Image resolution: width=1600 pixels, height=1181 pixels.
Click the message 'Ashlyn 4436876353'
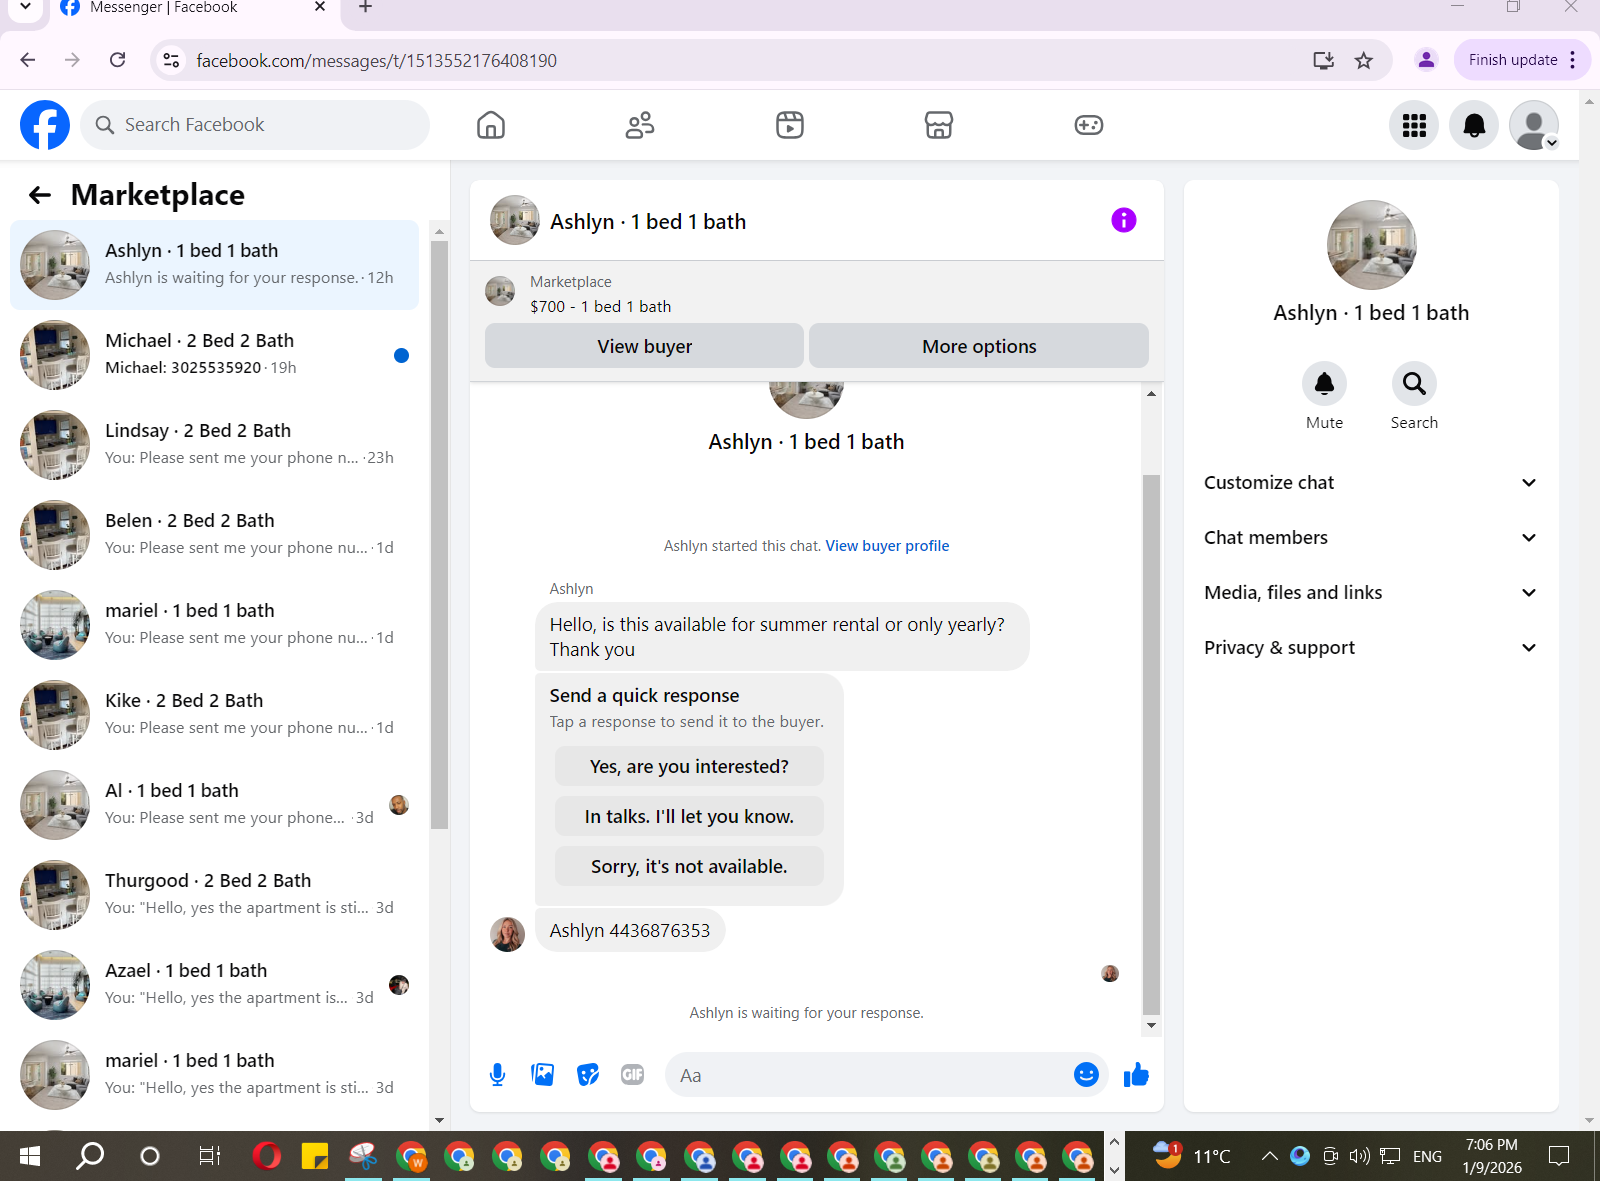[630, 930]
